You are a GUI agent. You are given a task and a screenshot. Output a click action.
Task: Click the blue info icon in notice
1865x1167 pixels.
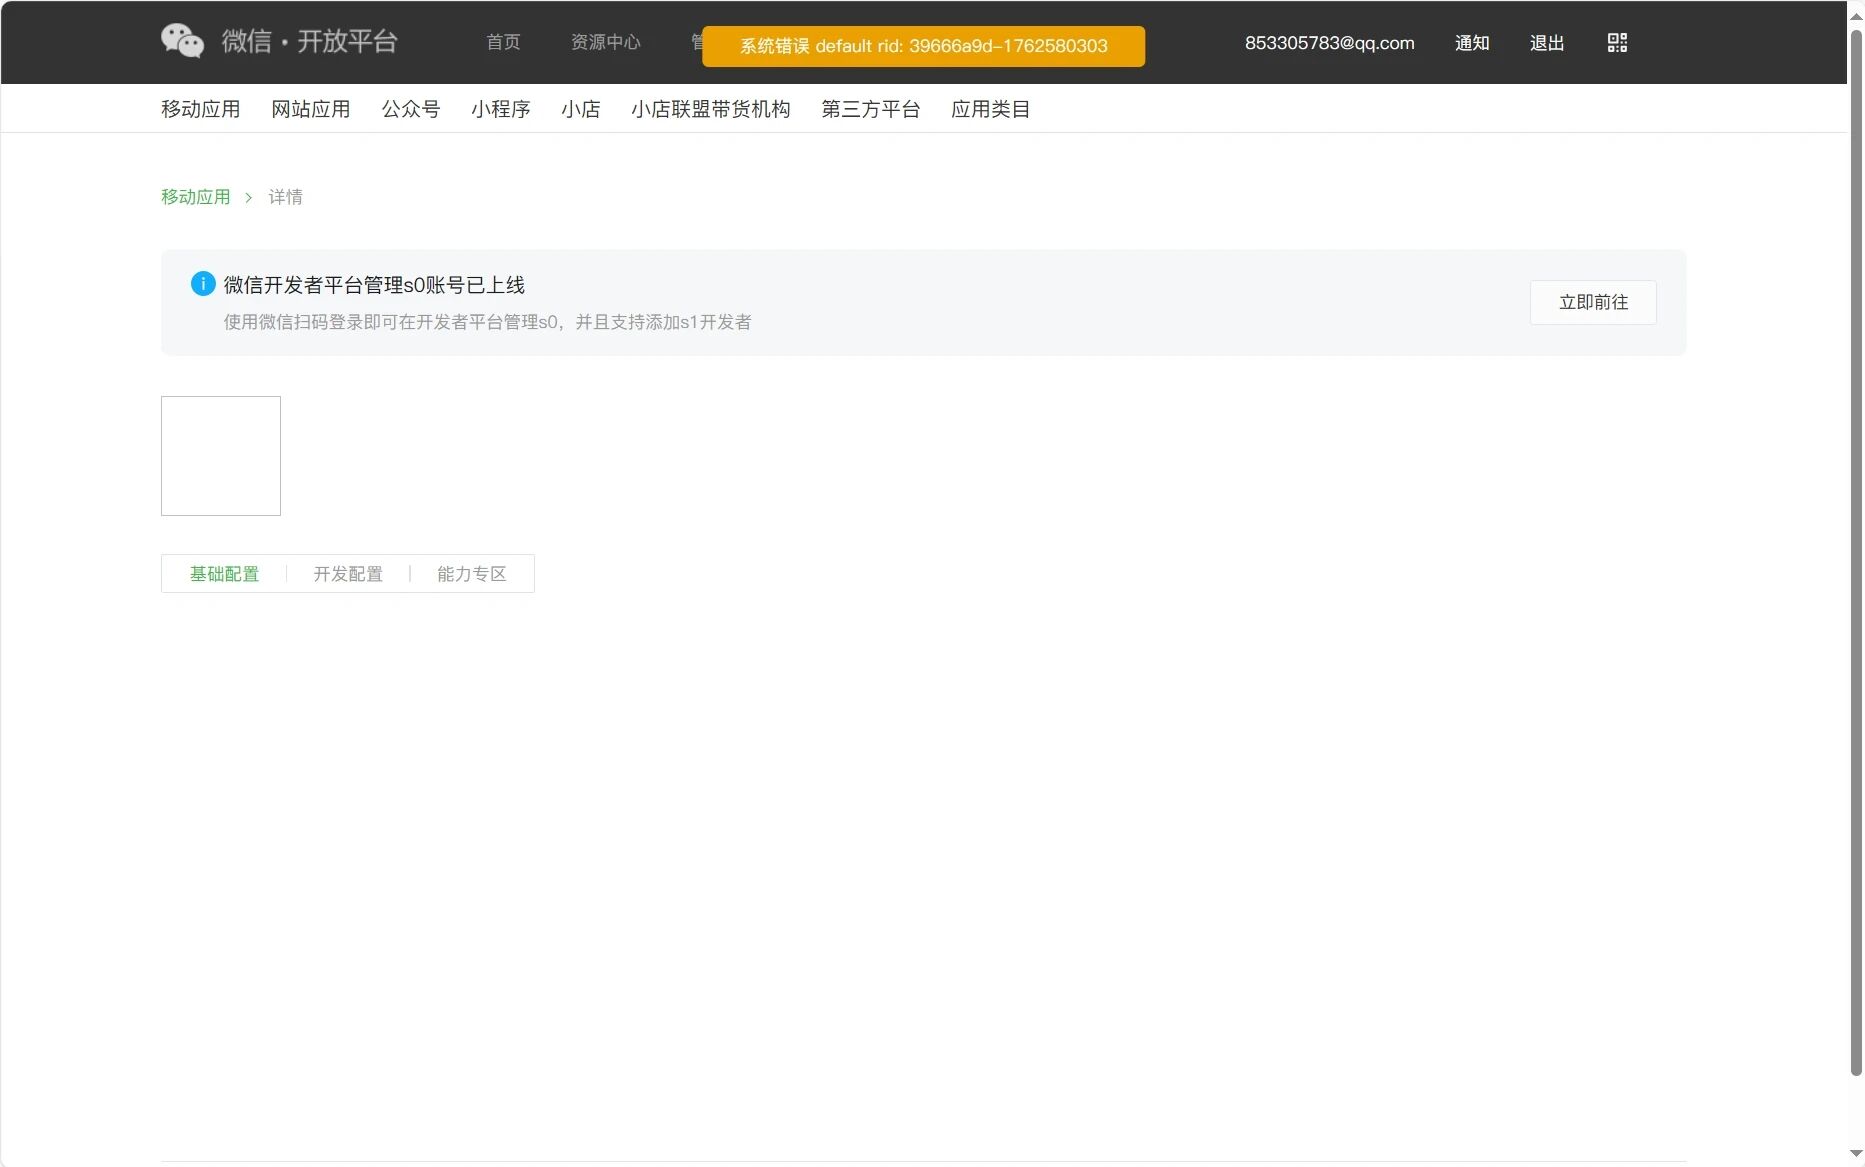point(203,284)
